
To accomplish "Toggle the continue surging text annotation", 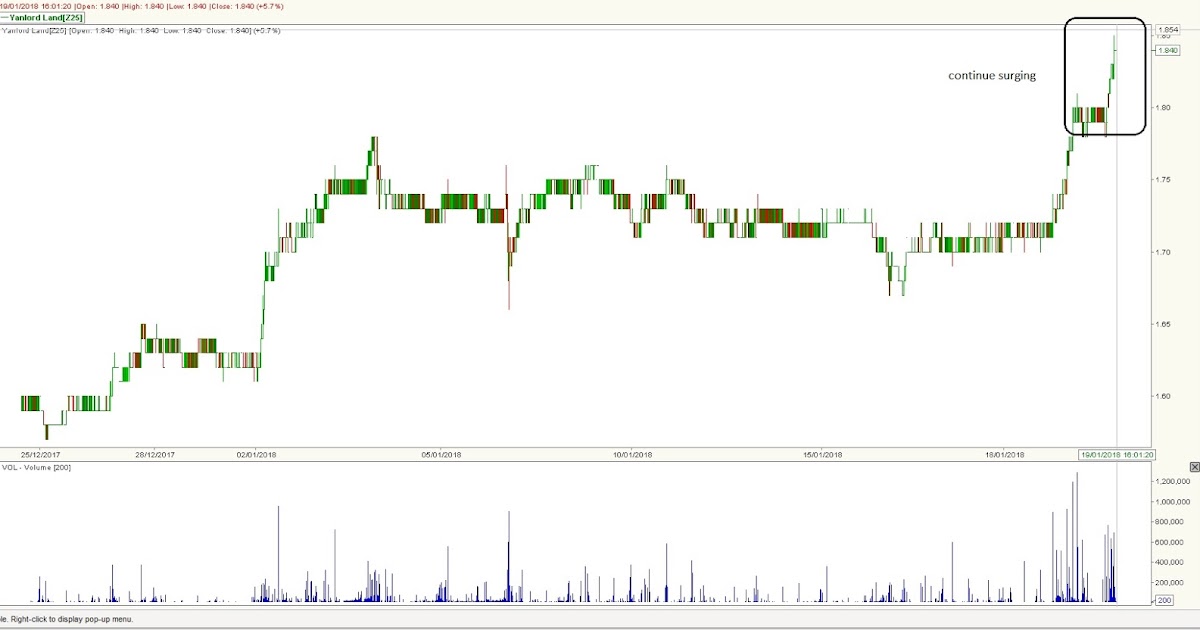I will pos(992,75).
